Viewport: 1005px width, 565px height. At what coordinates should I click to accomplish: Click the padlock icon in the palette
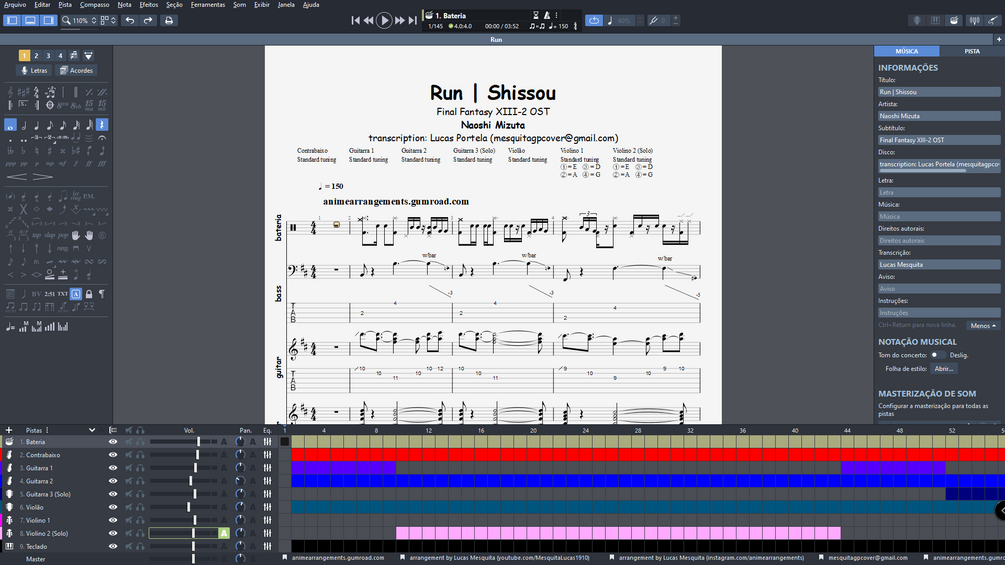click(x=89, y=294)
